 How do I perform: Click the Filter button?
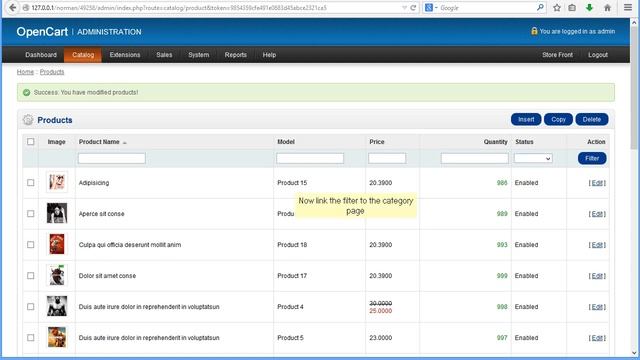point(592,158)
